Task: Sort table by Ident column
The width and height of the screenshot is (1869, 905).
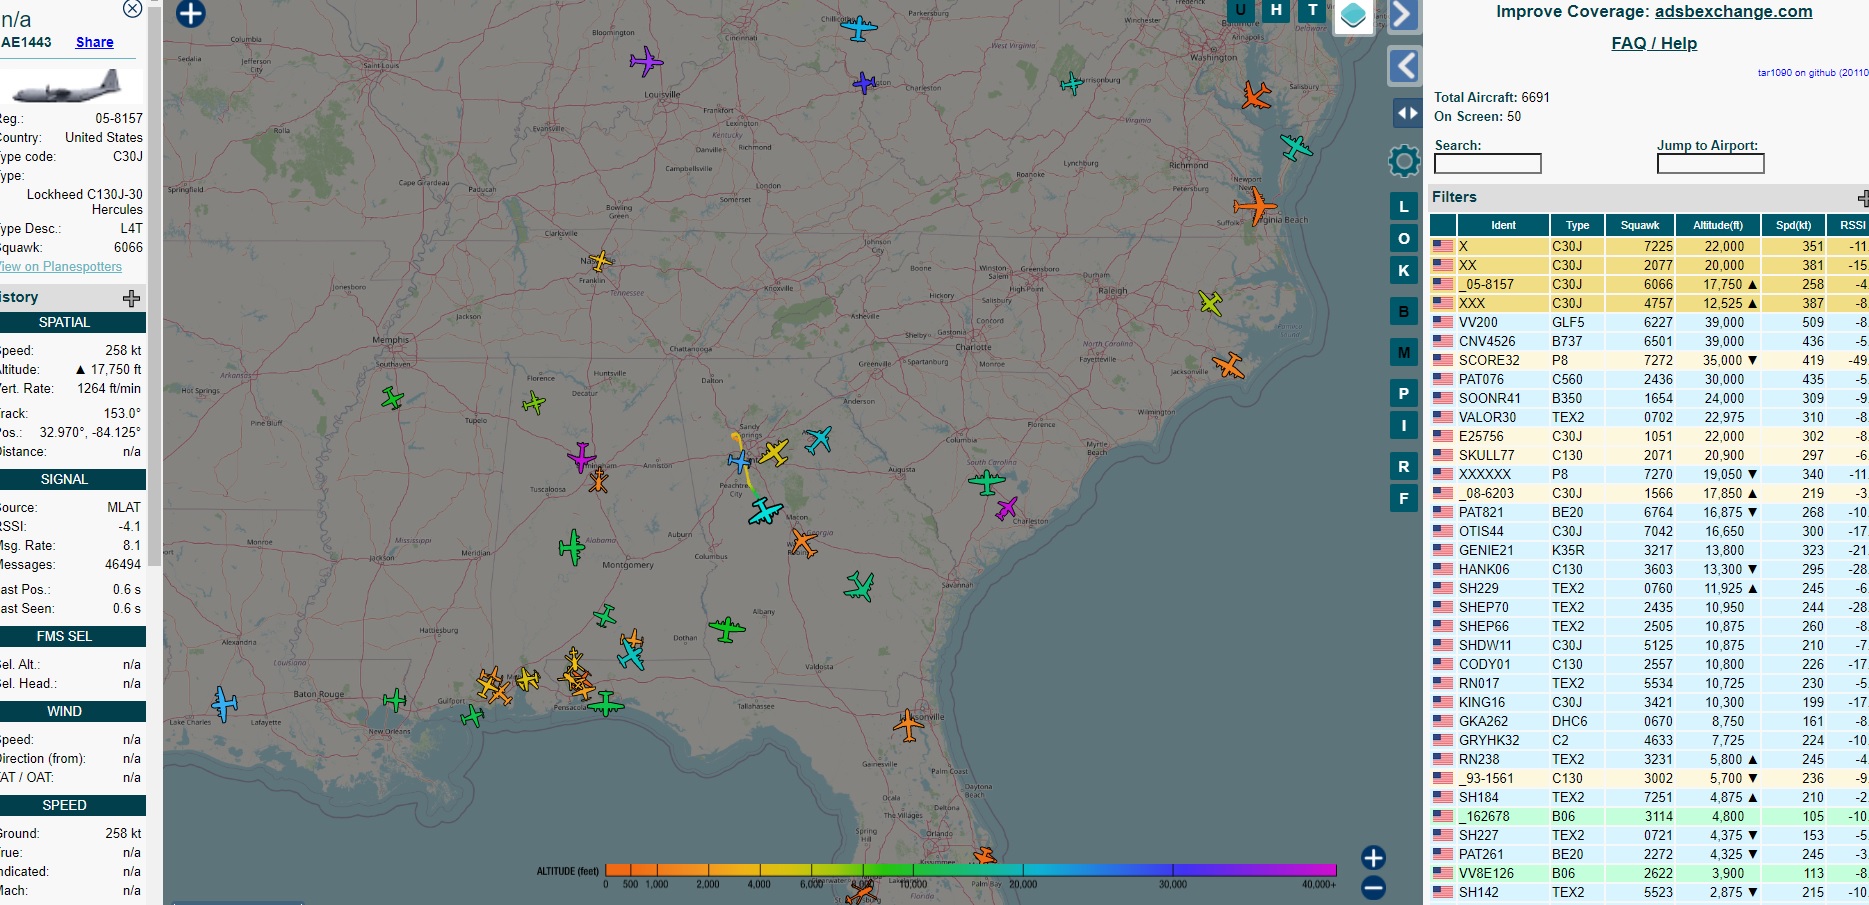Action: tap(1503, 225)
